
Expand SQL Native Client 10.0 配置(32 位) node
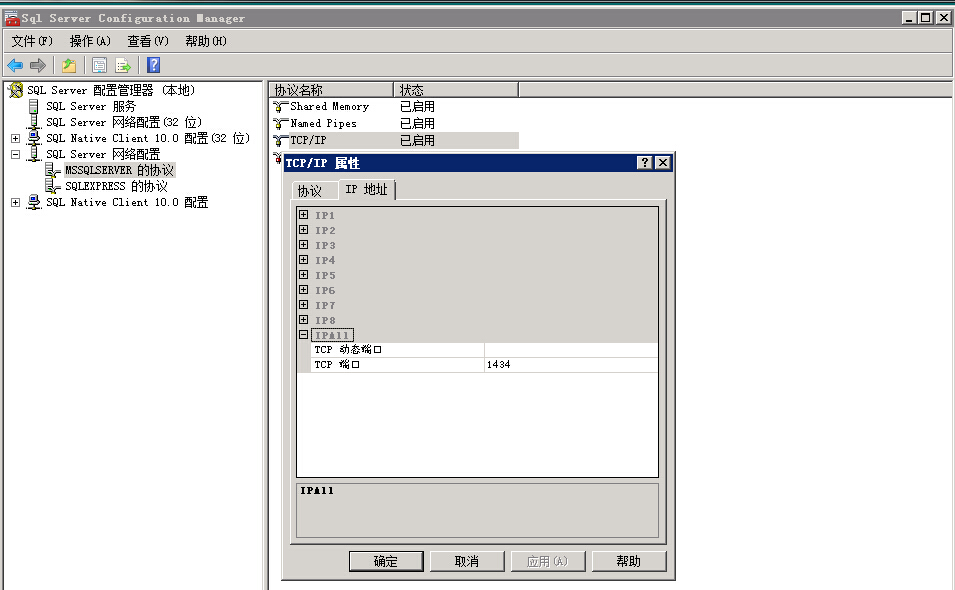[15, 138]
